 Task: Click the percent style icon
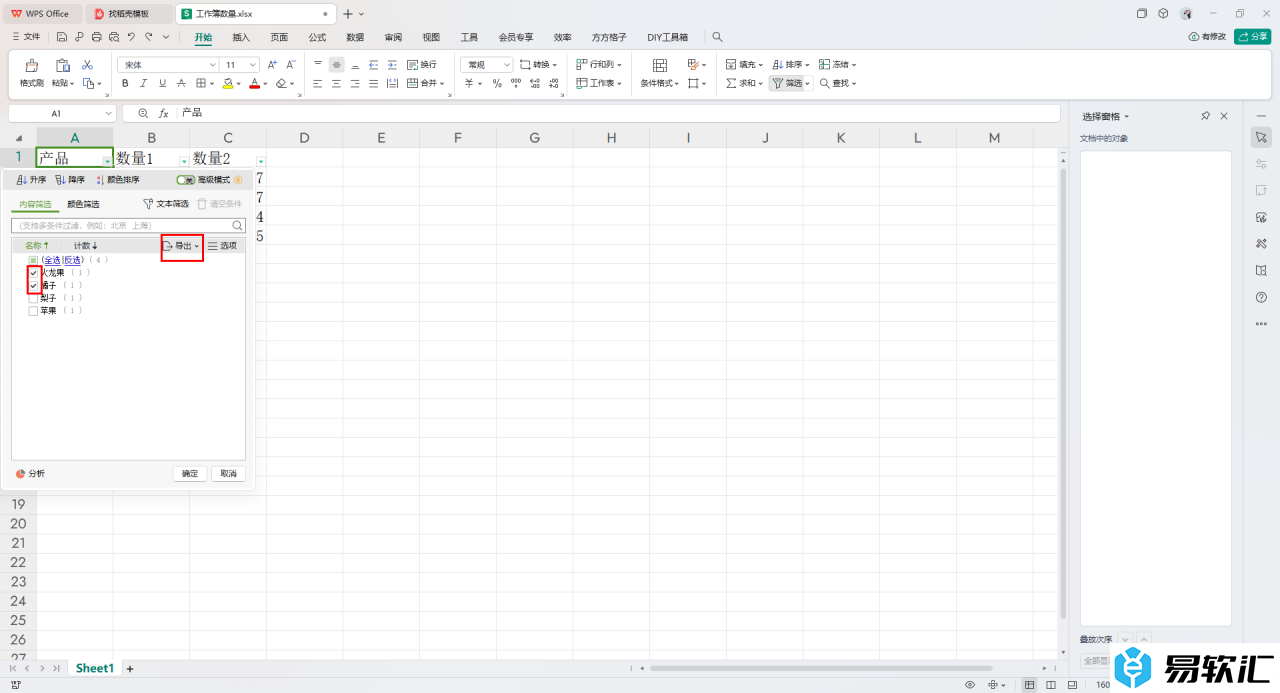pos(497,83)
